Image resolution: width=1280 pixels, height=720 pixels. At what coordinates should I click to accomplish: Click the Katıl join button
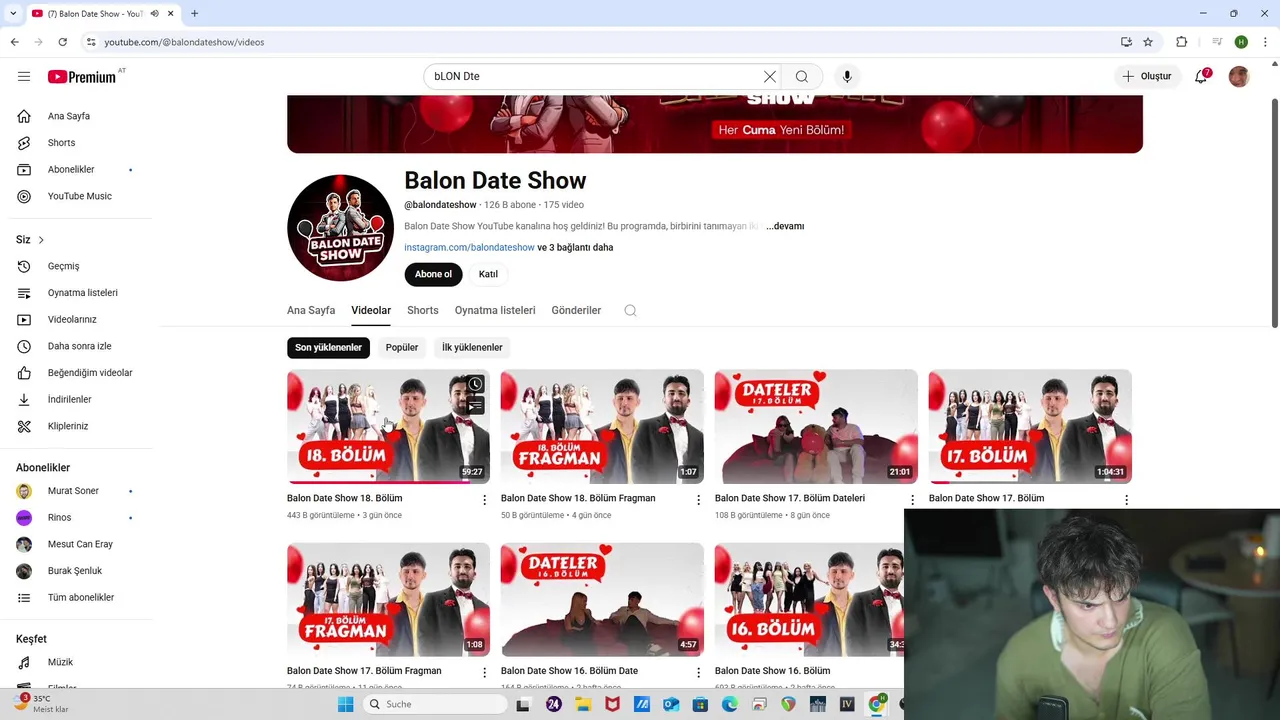click(x=488, y=274)
